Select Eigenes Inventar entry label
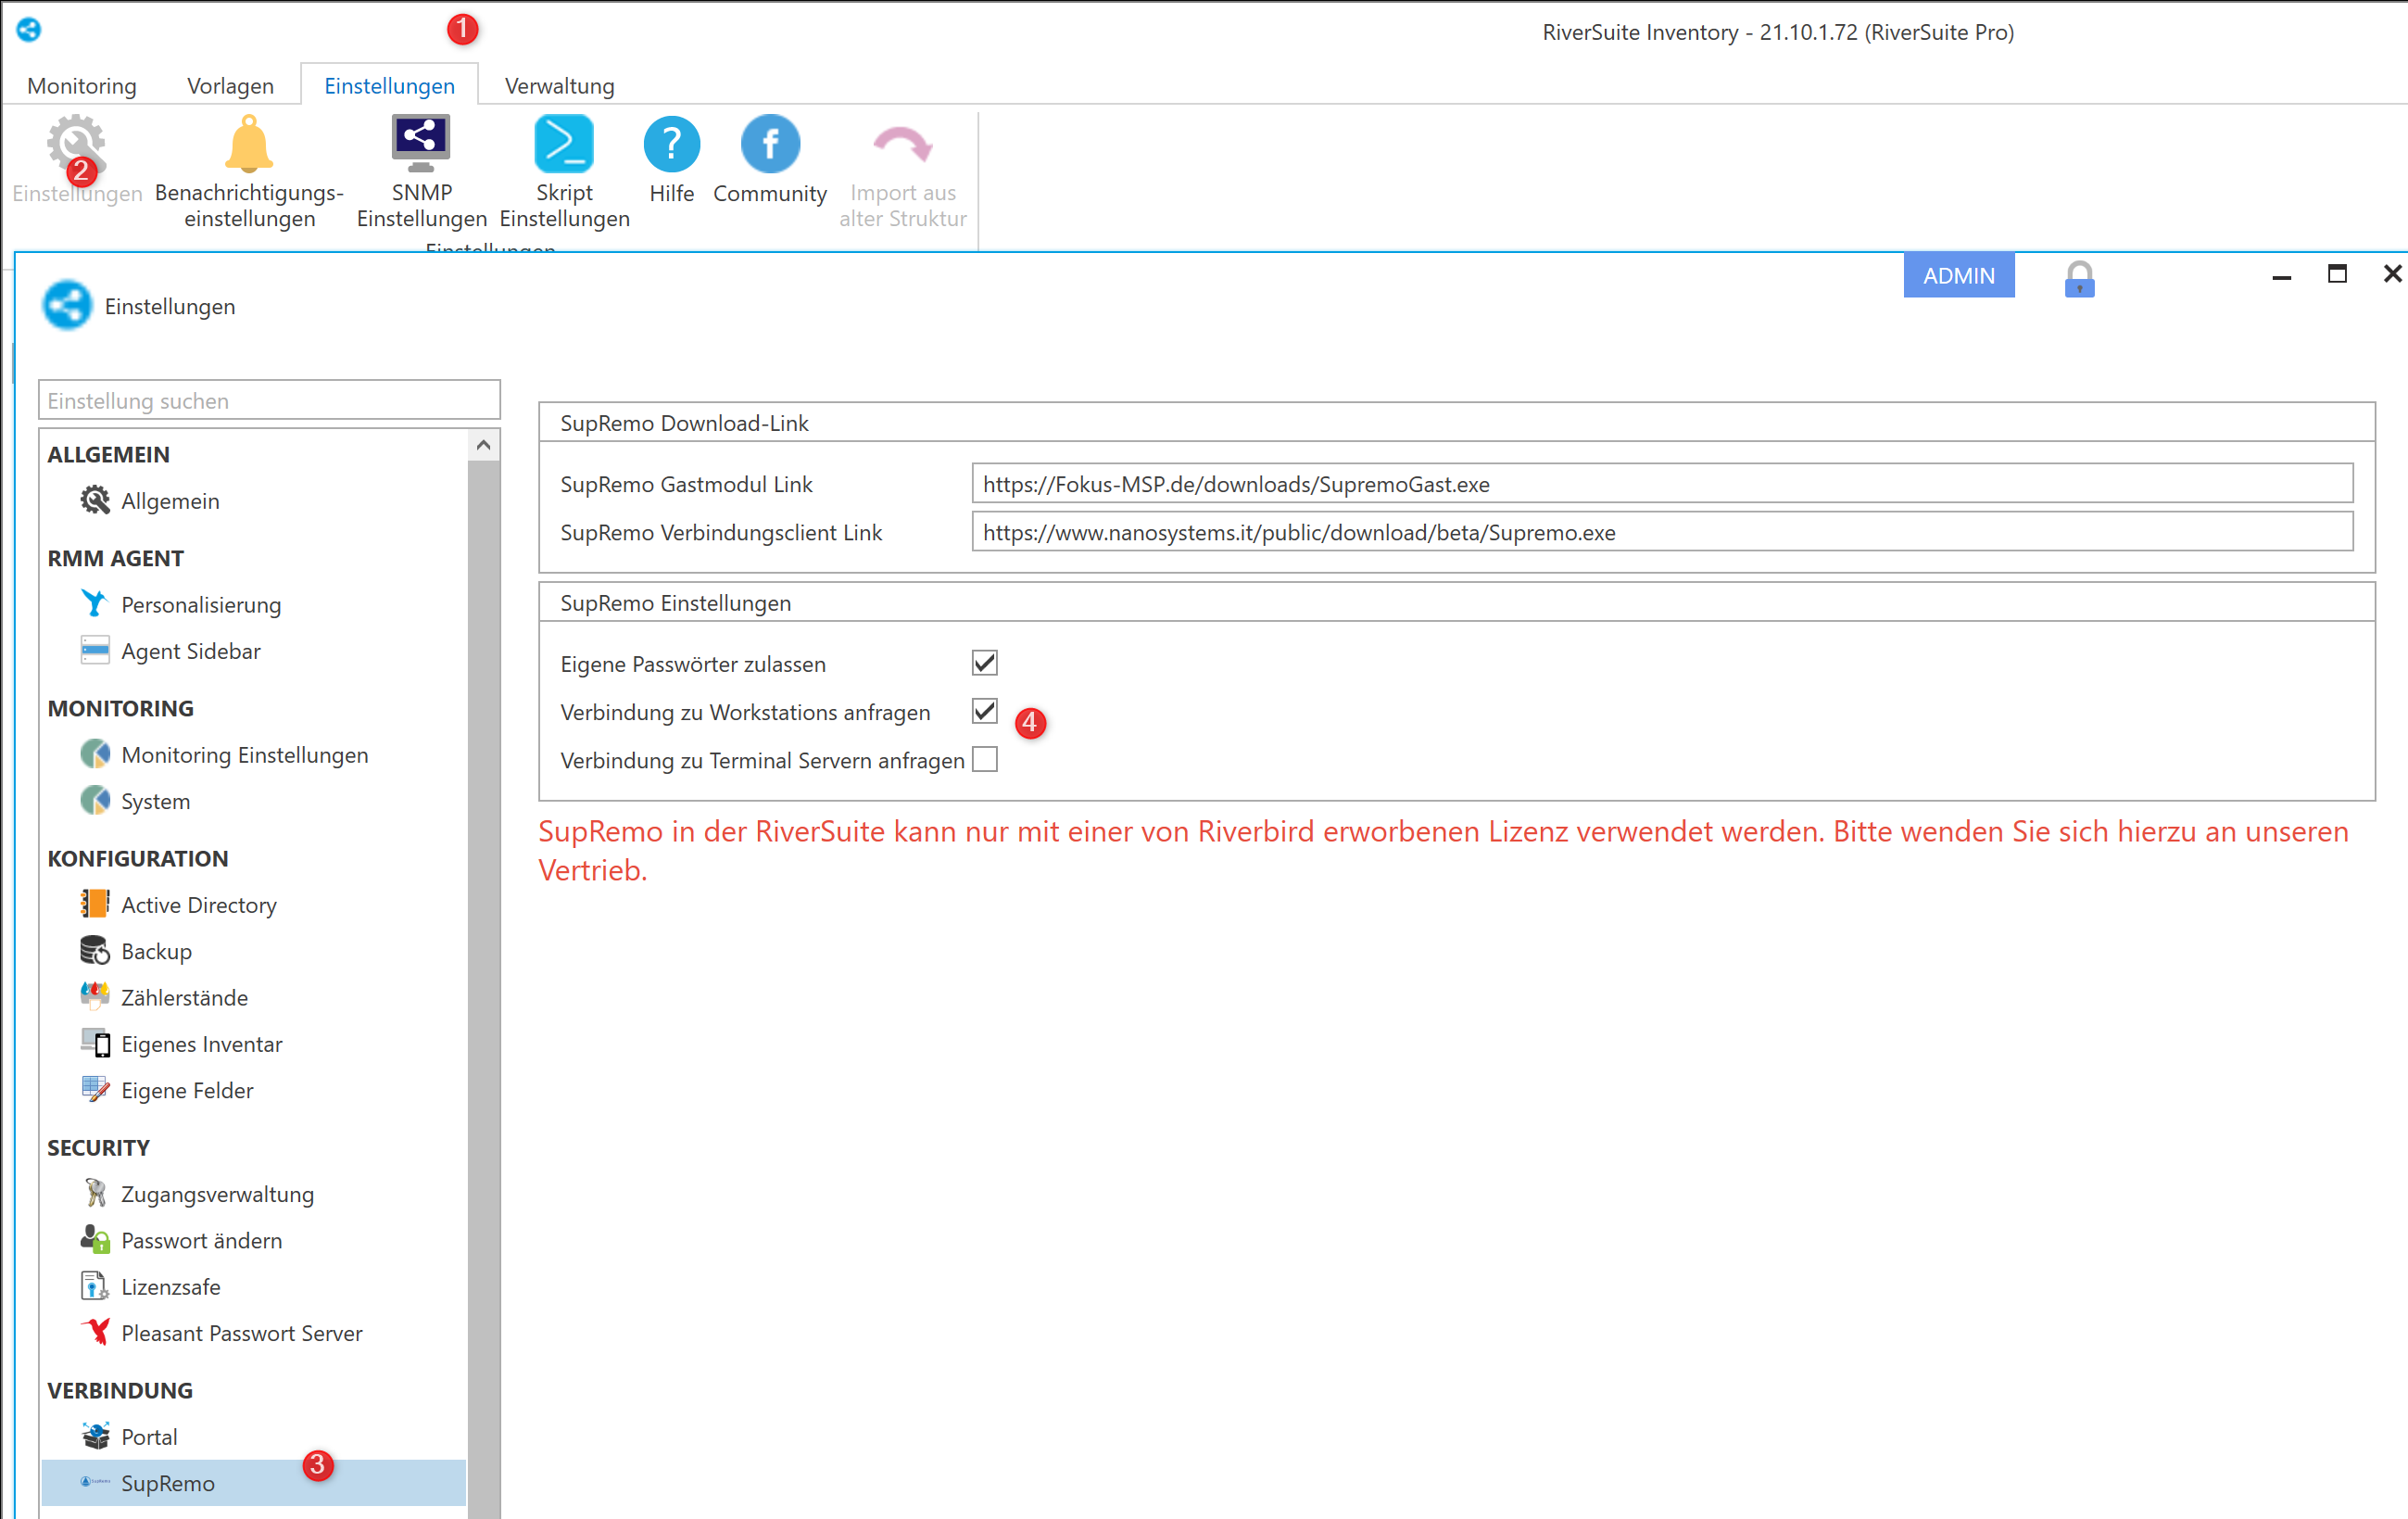This screenshot has height=1519, width=2408. point(202,1044)
